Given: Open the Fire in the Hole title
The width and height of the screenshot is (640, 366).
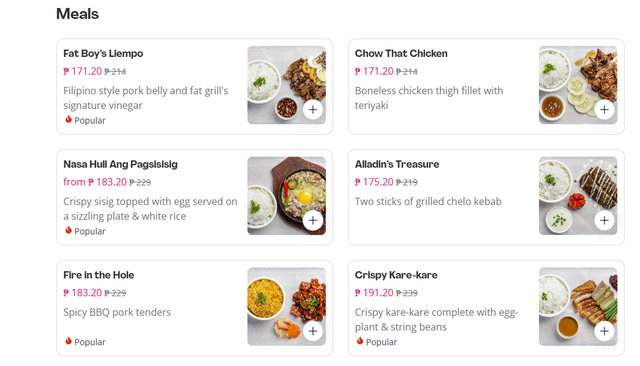Looking at the screenshot, I should point(99,275).
